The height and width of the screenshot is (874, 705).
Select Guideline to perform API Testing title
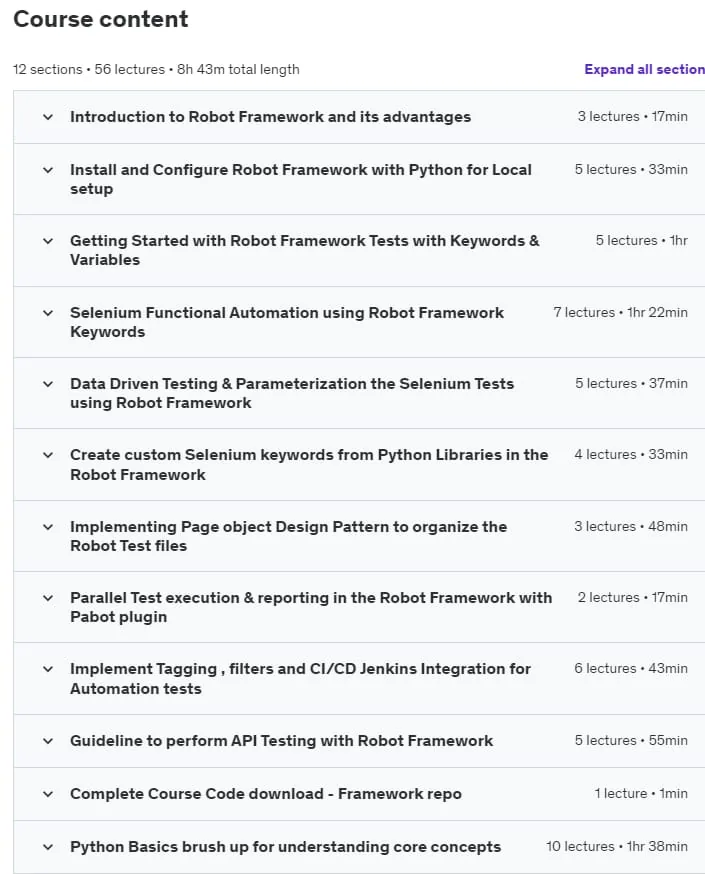(281, 741)
